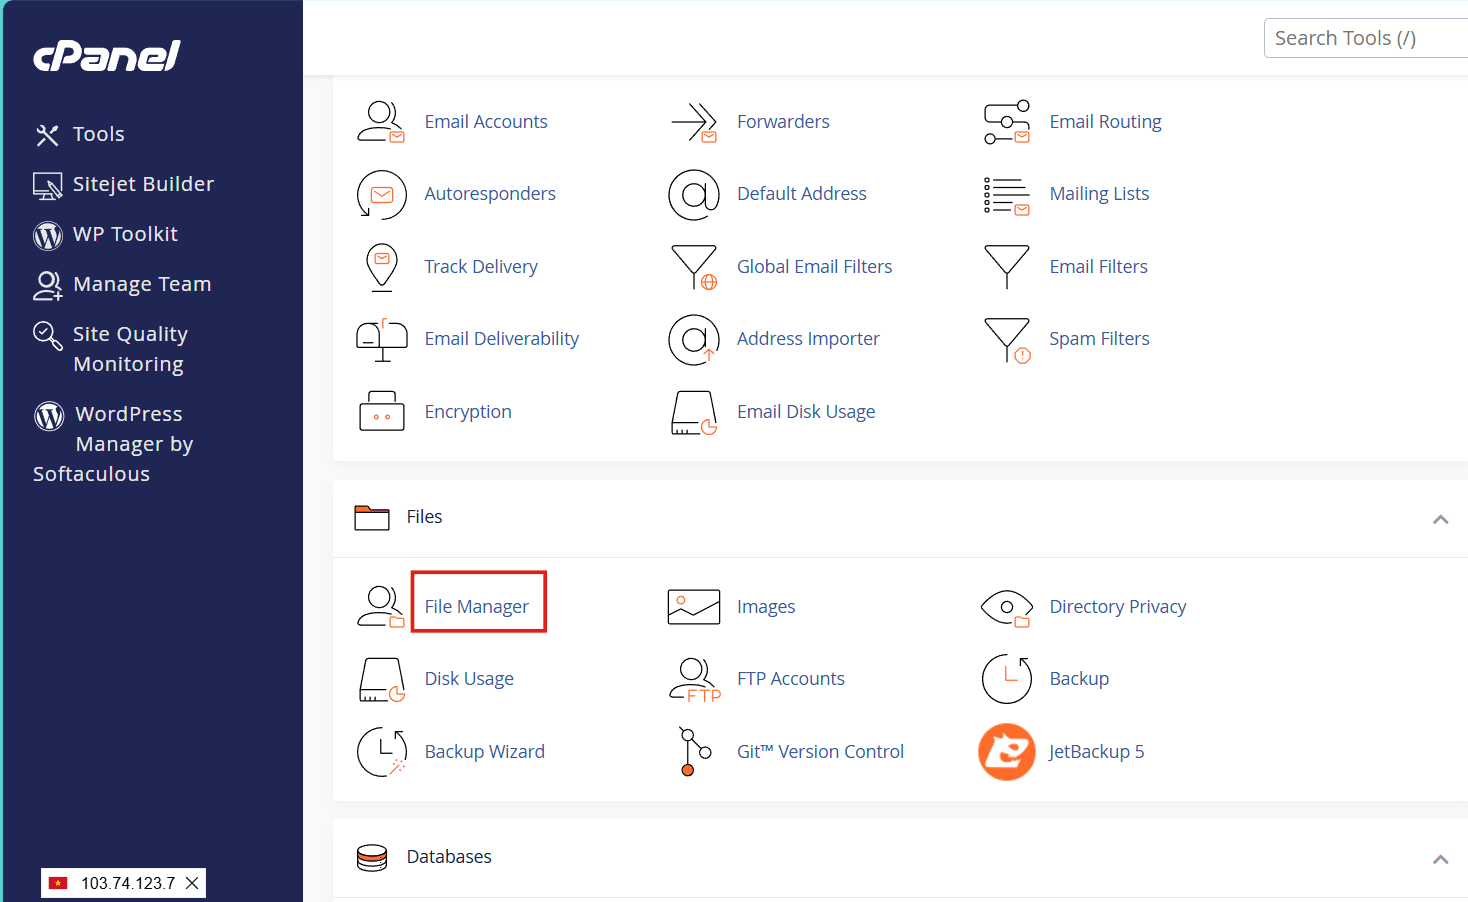Select Manage Team in sidebar
This screenshot has width=1468, height=902.
pos(141,284)
